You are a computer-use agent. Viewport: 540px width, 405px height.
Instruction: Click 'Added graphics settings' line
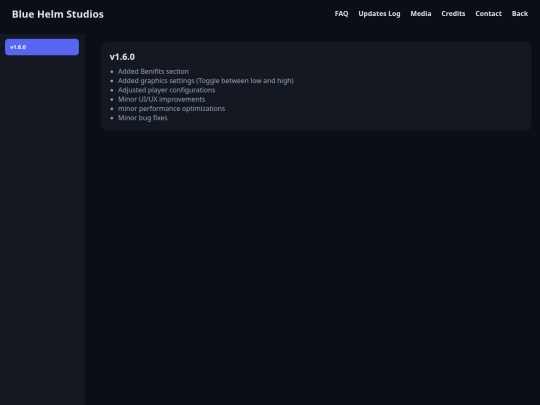pos(206,81)
